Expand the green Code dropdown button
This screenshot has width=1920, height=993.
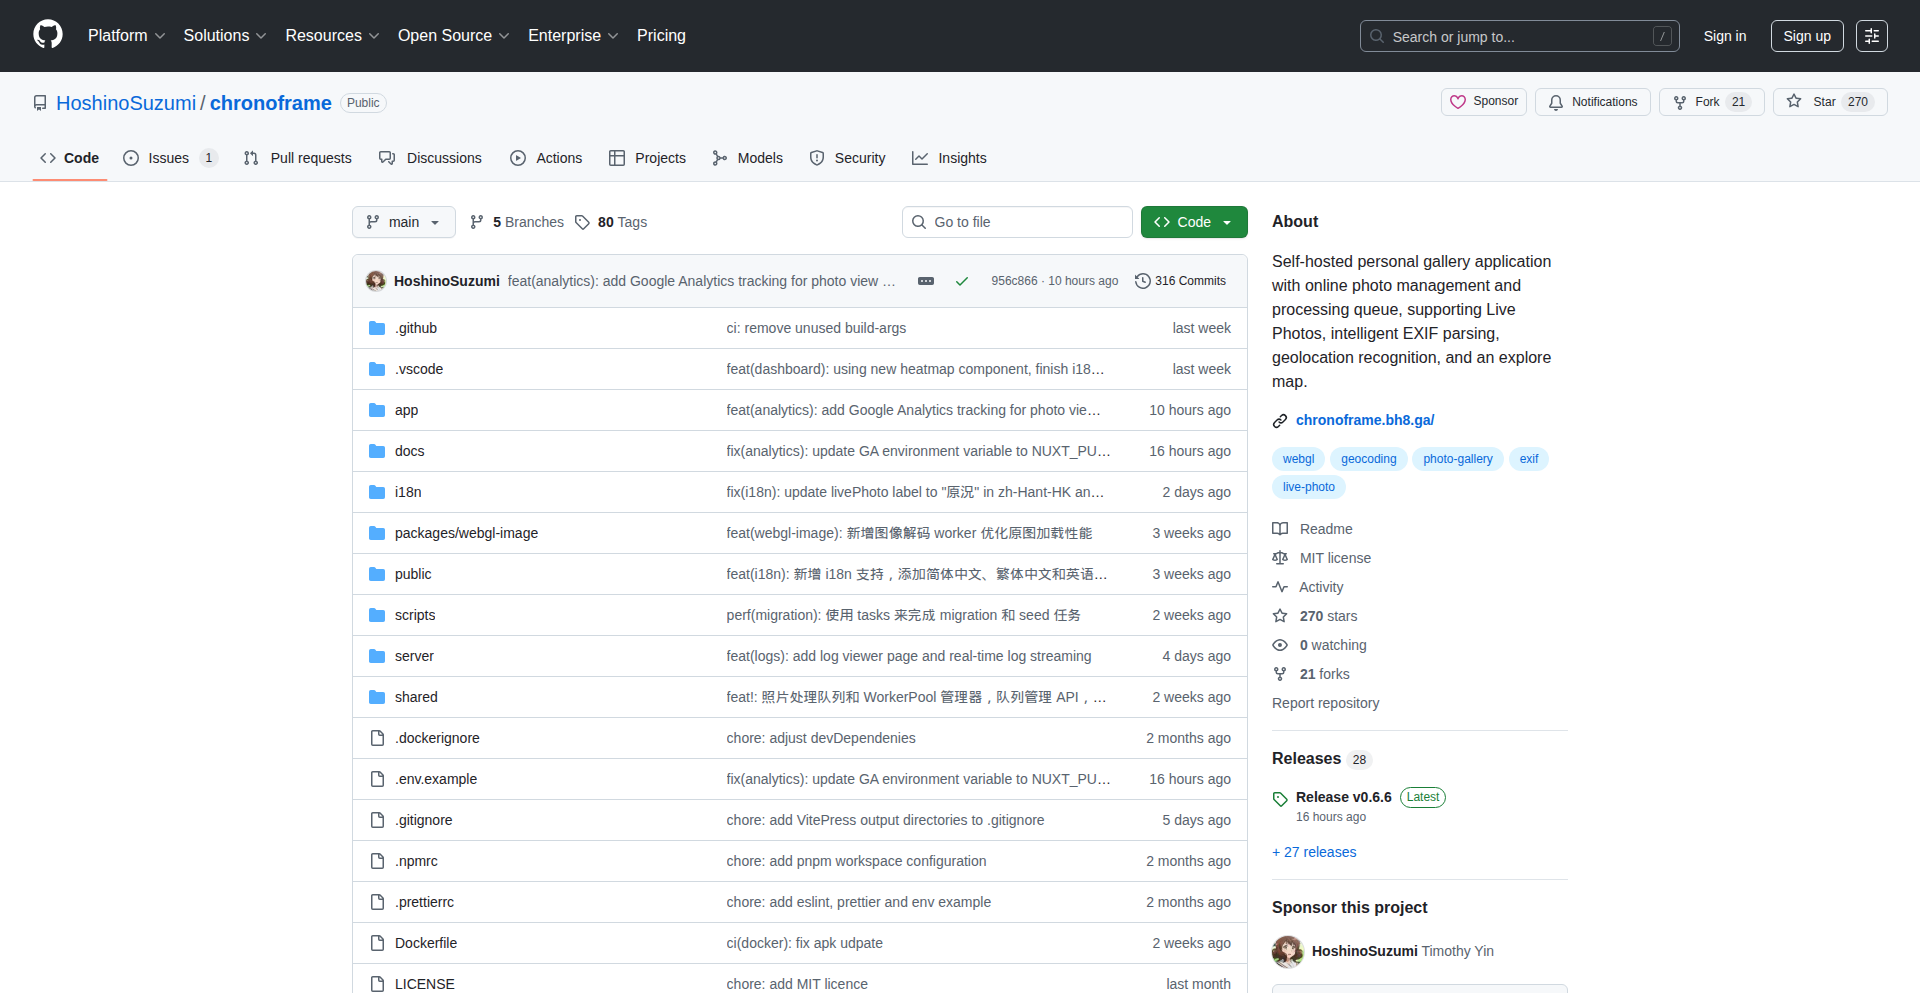click(1193, 222)
